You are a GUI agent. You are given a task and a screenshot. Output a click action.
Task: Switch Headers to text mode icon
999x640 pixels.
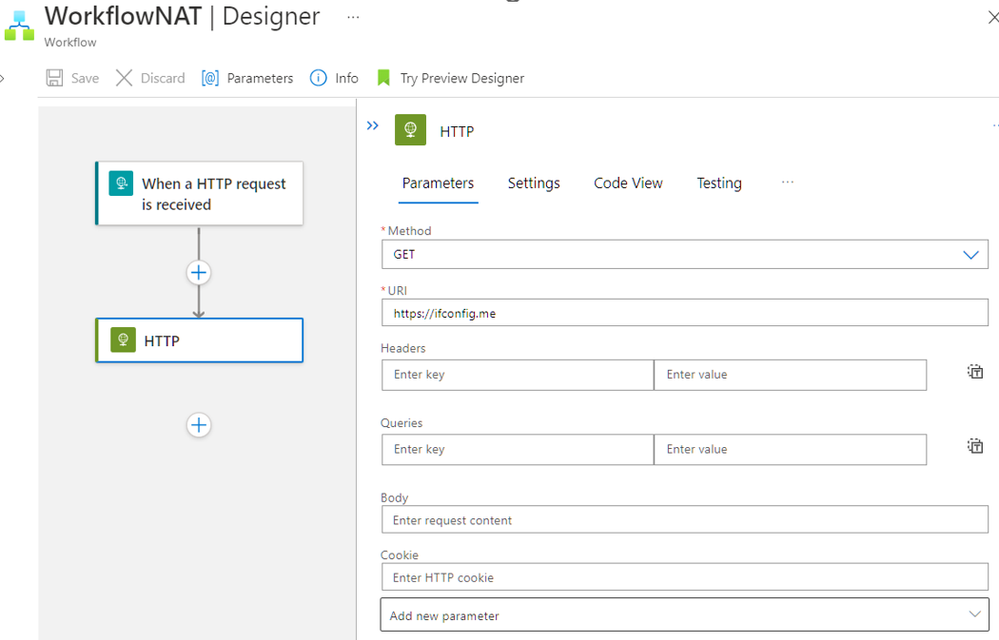click(975, 371)
